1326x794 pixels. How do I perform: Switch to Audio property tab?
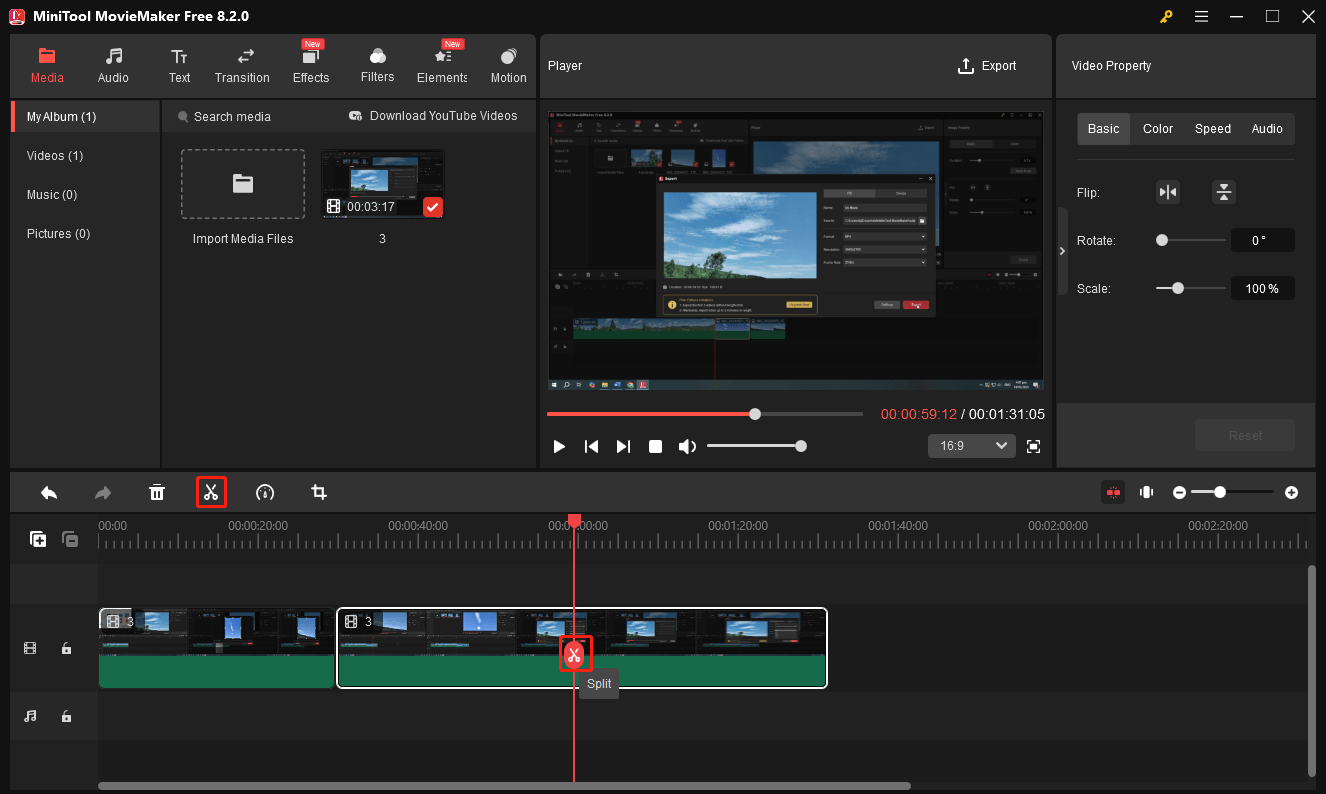click(x=1267, y=129)
